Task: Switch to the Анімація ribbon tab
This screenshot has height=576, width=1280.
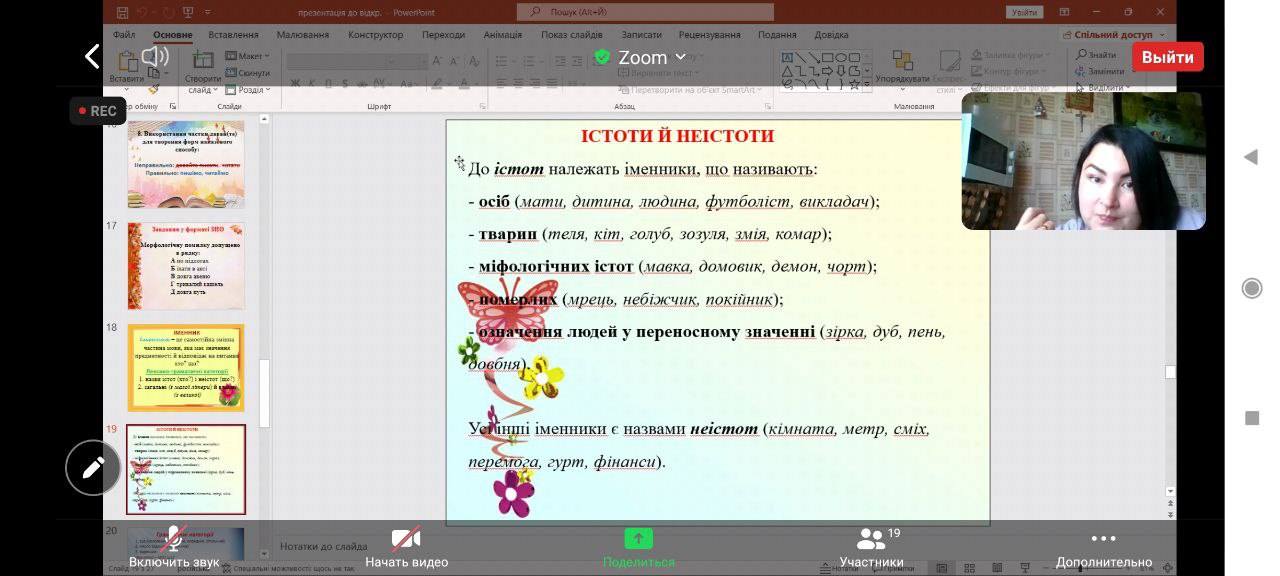Action: [x=503, y=35]
